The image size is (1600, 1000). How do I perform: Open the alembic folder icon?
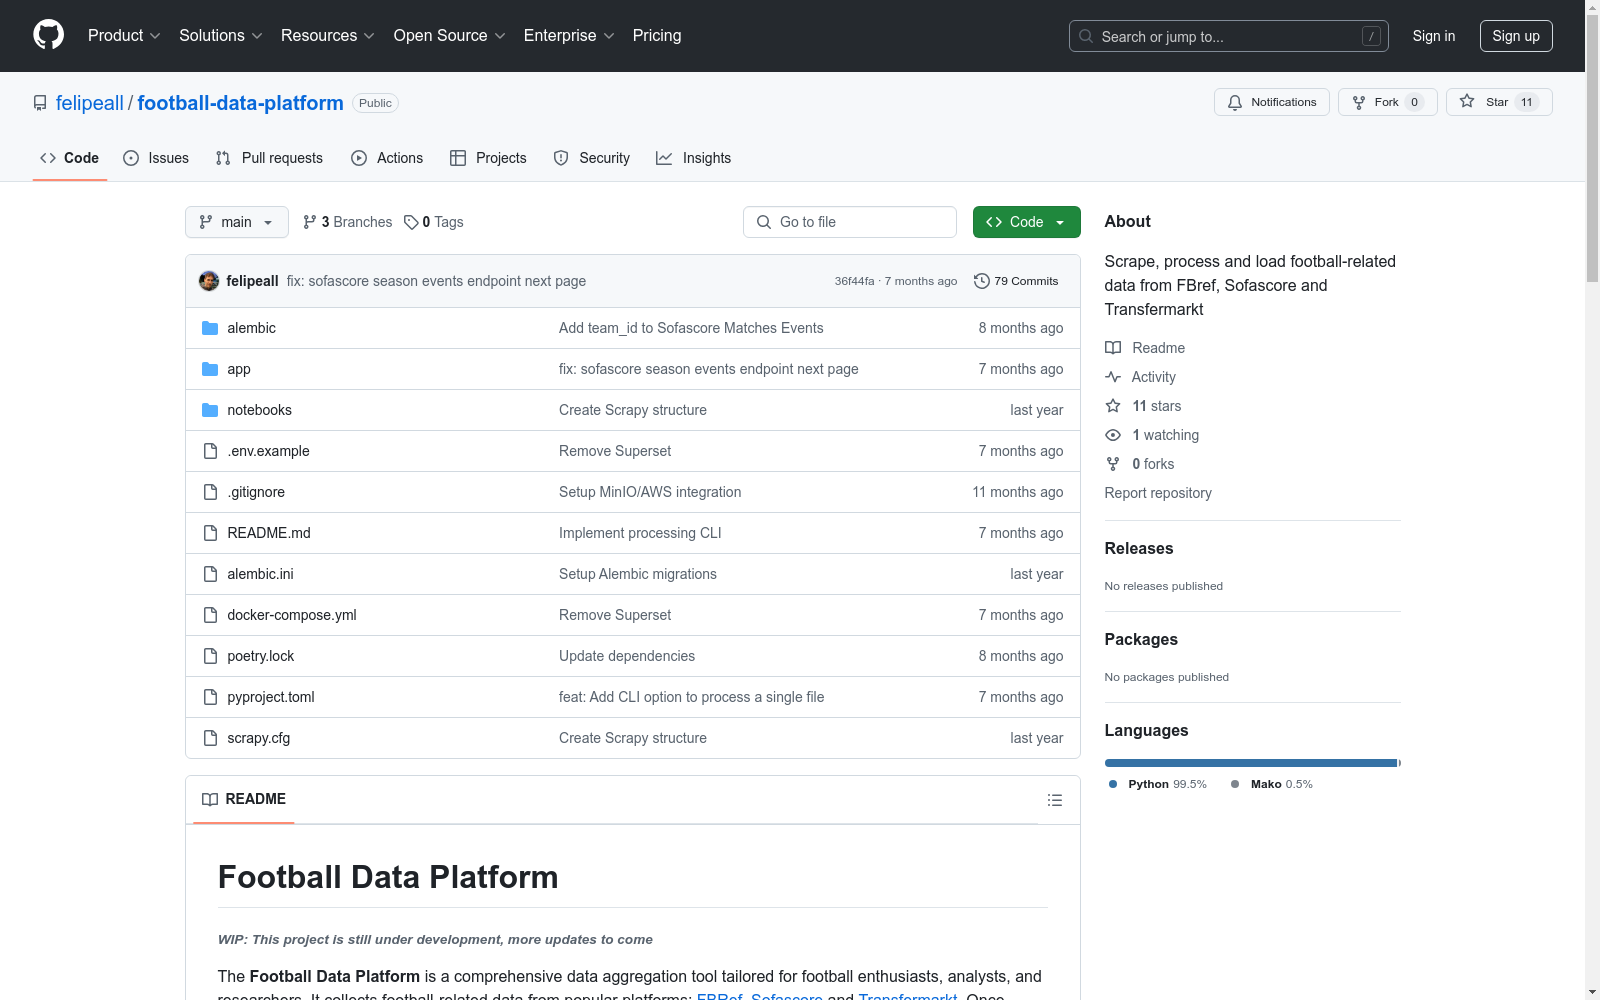pyautogui.click(x=210, y=328)
